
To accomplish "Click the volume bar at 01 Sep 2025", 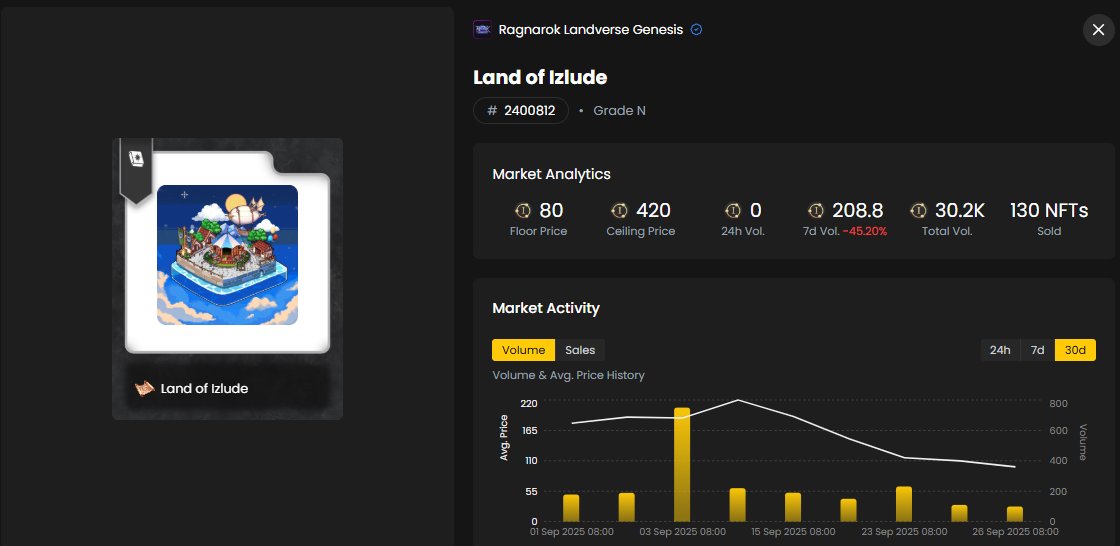I will 571,508.
